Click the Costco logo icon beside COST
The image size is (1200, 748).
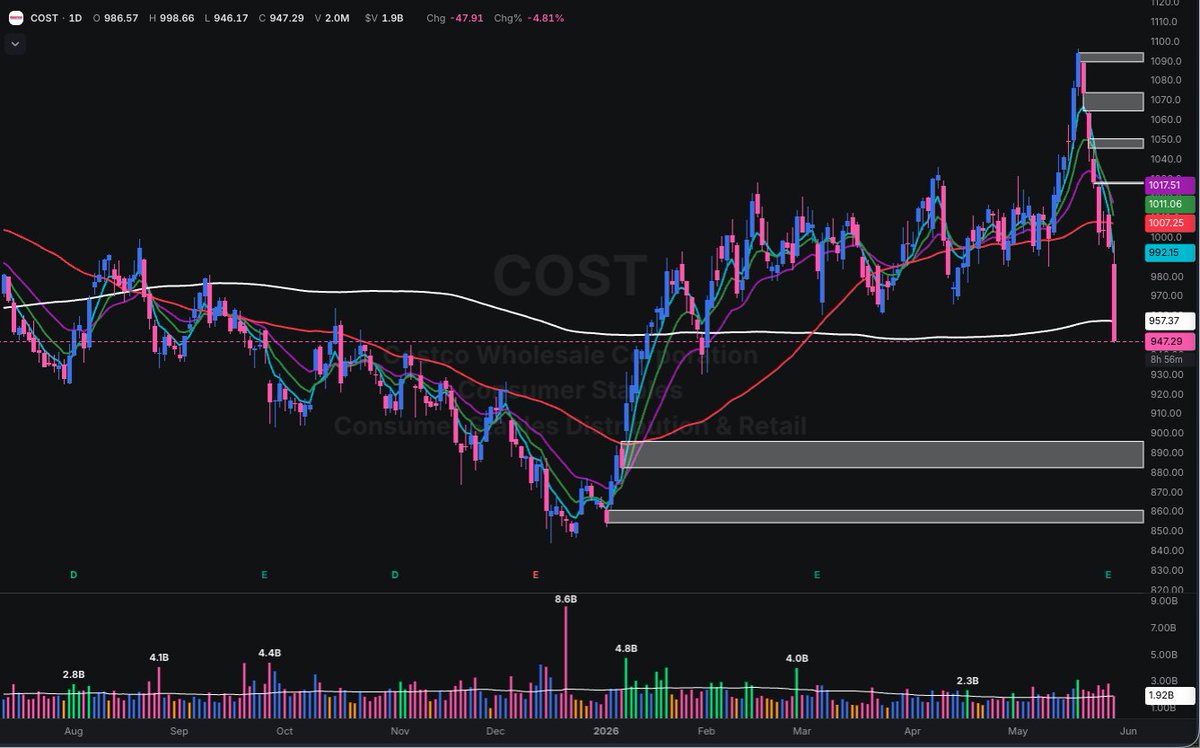coord(15,18)
